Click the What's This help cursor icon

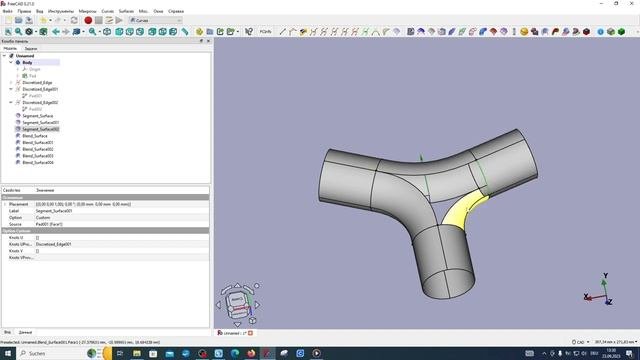coord(249,31)
